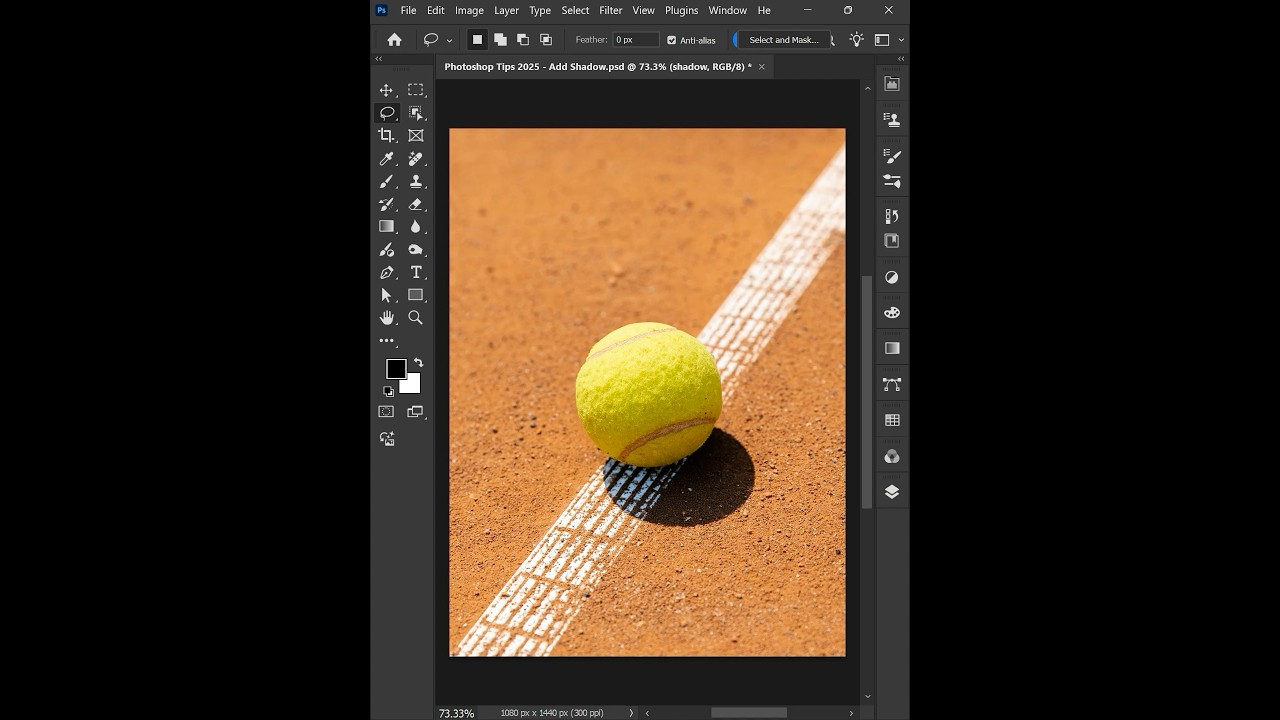Expand the right panel dock arrows
This screenshot has height=720, width=1280.
click(x=901, y=59)
